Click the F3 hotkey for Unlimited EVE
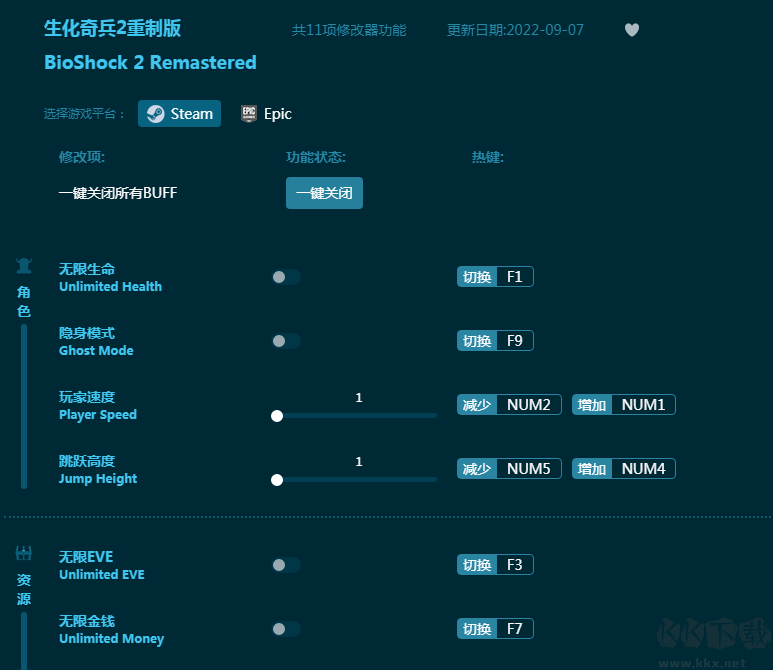Screen dimensions: 773x670 [x=495, y=564]
